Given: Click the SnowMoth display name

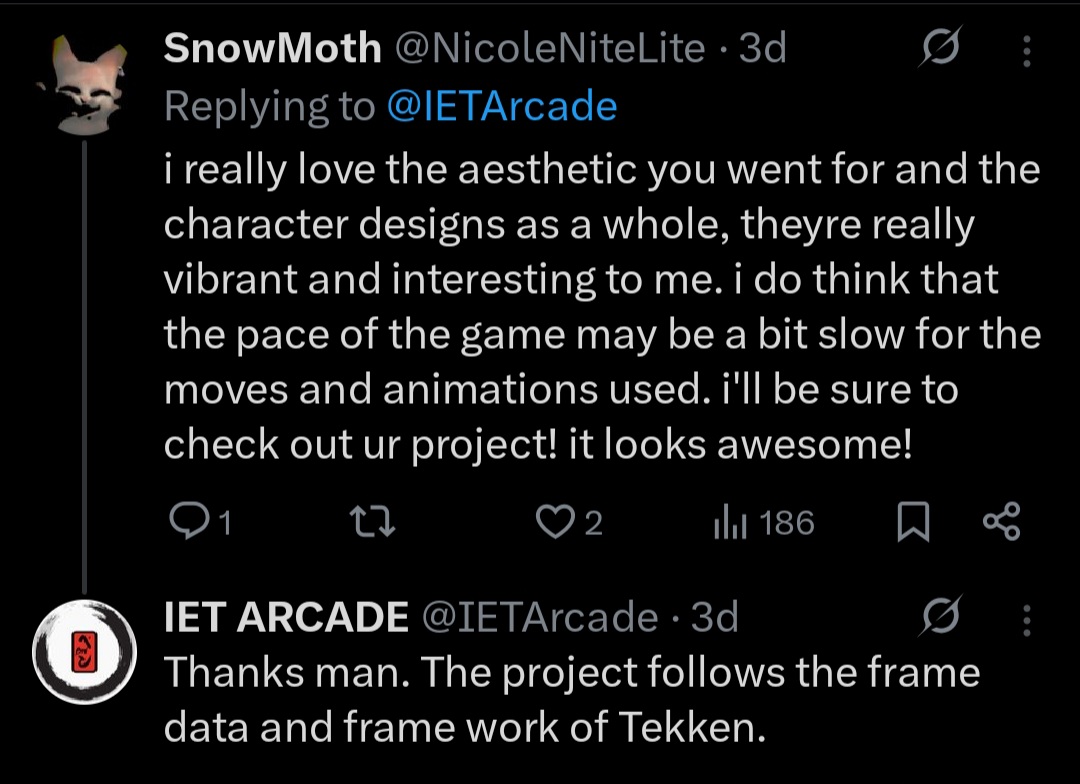Looking at the screenshot, I should (x=272, y=48).
